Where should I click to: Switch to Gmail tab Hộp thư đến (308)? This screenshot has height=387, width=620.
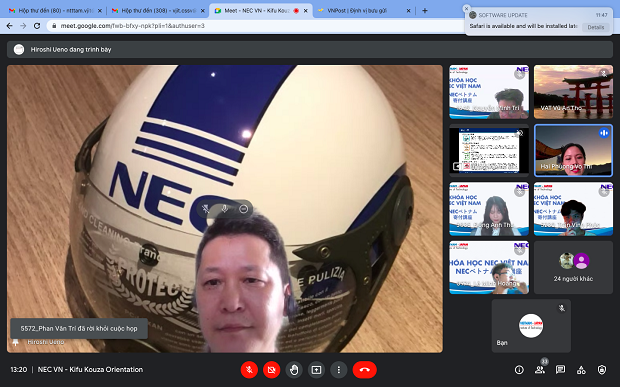158,11
